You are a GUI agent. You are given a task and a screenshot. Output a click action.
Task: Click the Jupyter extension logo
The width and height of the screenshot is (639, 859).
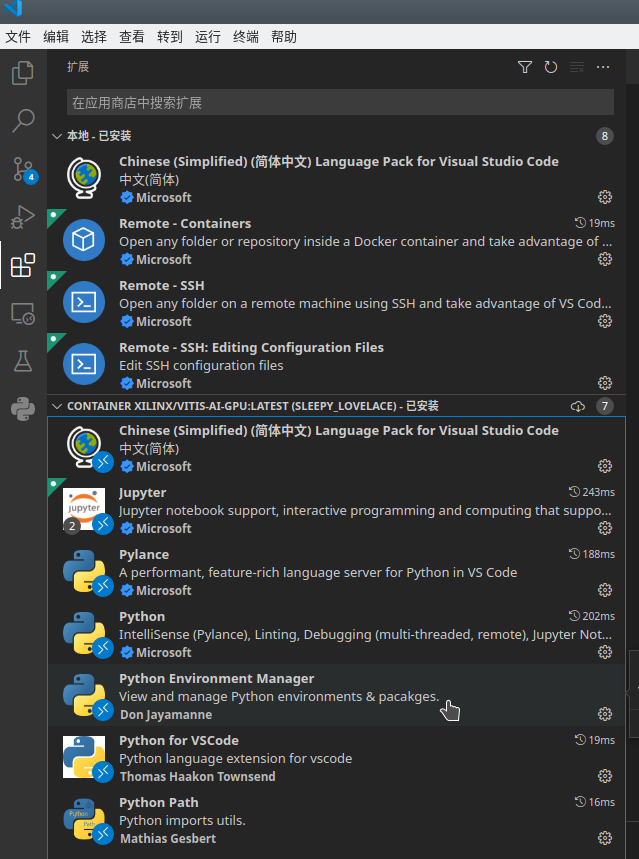tap(84, 509)
